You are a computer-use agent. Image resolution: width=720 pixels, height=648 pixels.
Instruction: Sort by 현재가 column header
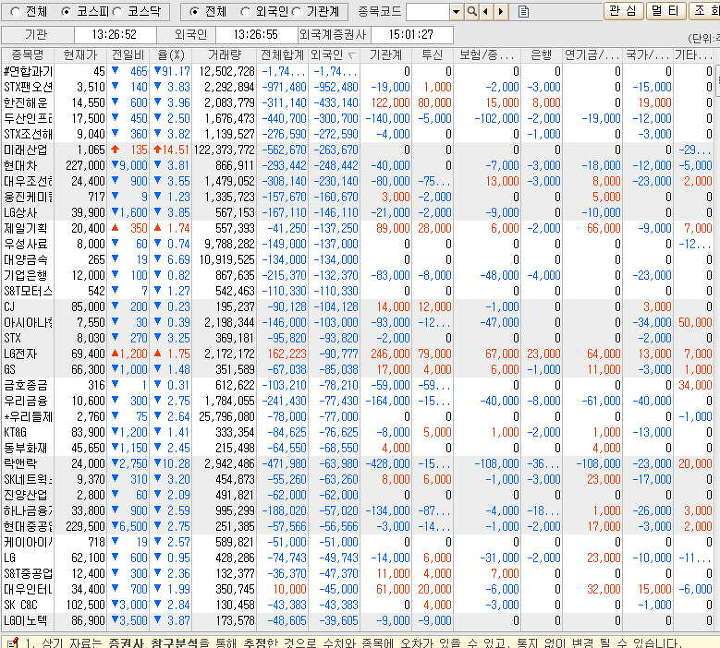80,56
